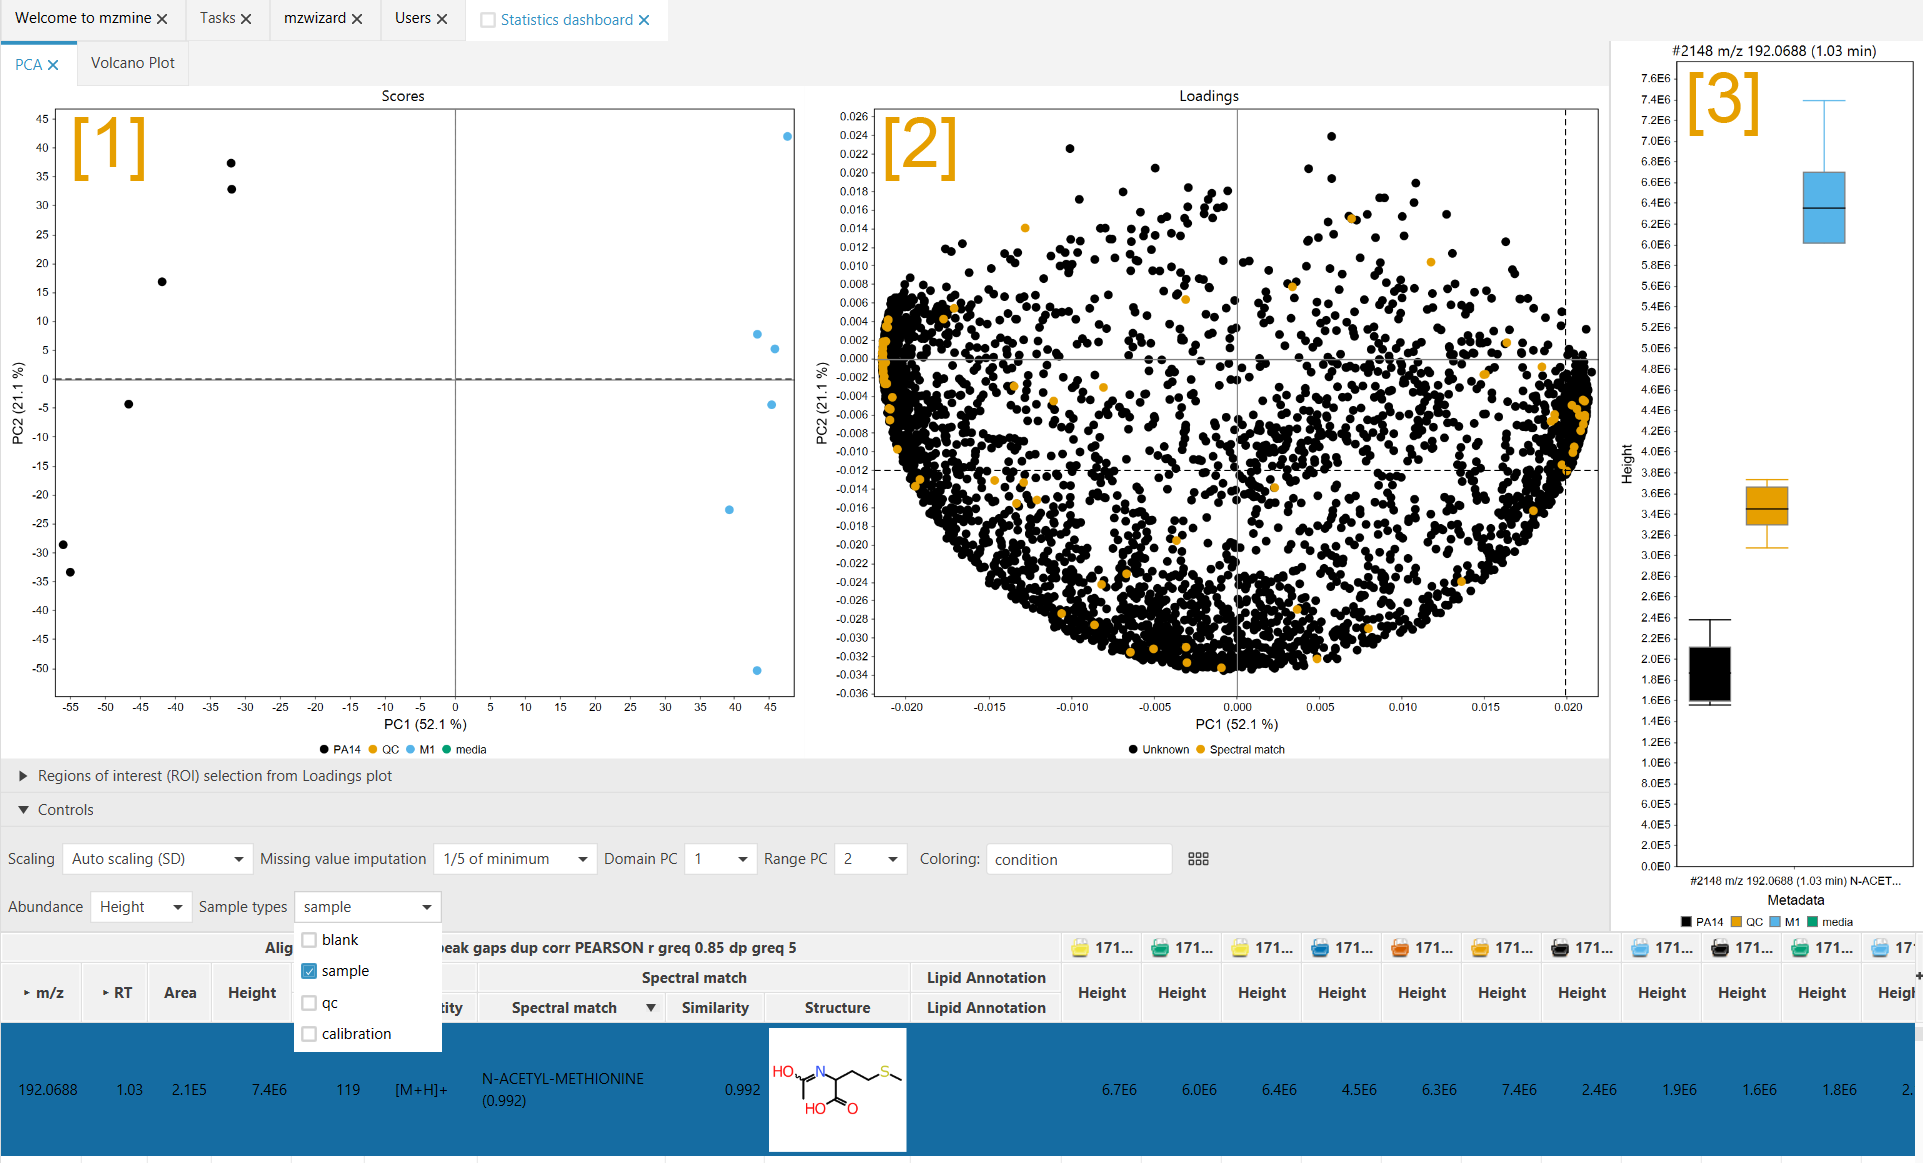Click the lower Lipid Annotation column header
Screen dimensions: 1923x1163
tap(986, 1008)
